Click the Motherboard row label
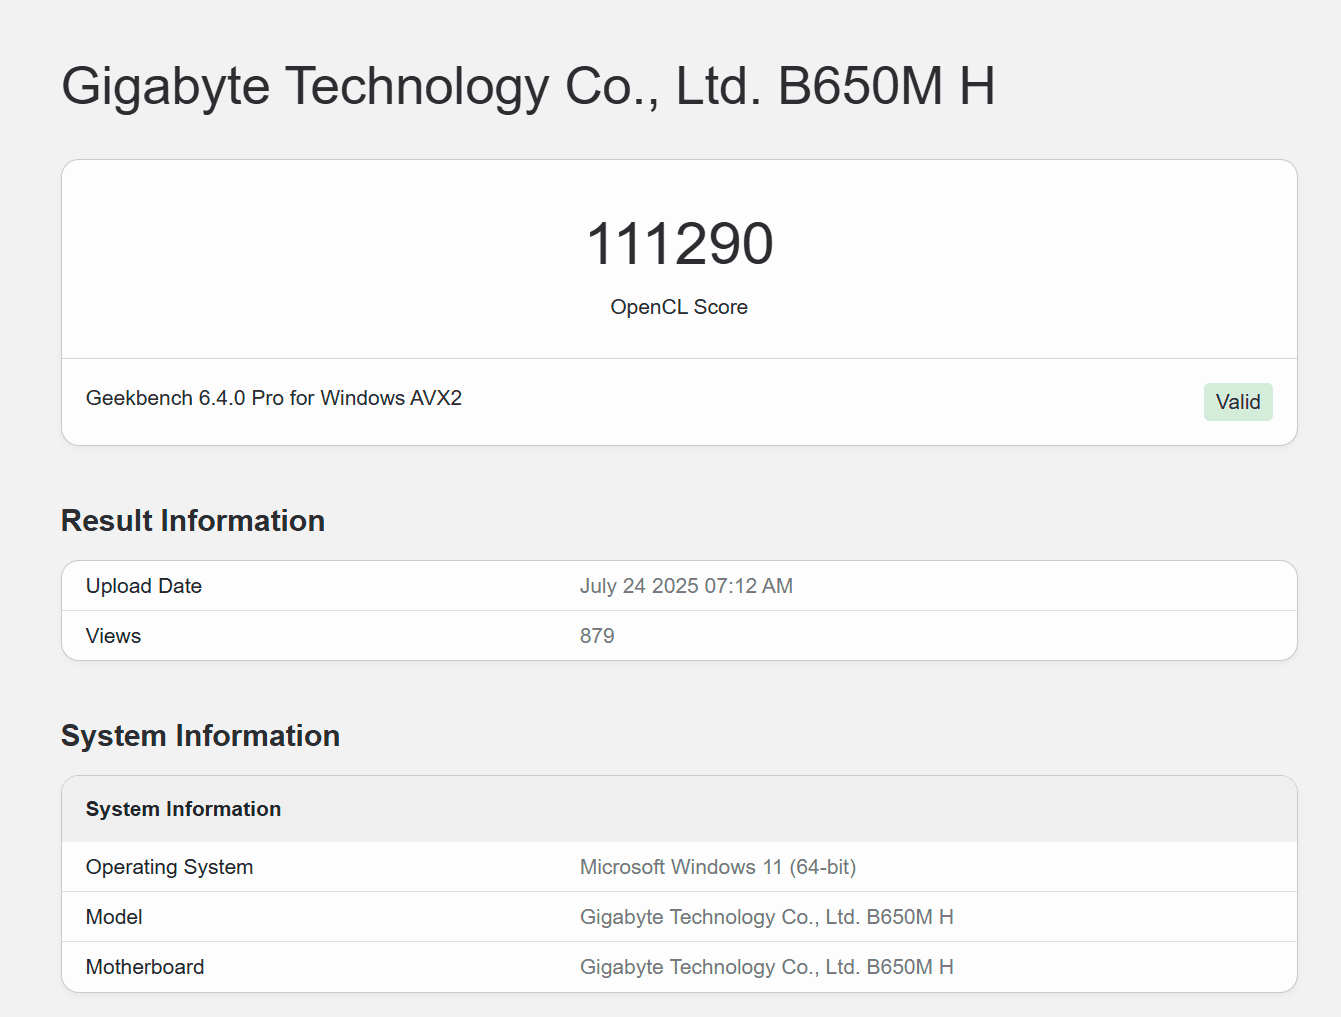 [145, 967]
